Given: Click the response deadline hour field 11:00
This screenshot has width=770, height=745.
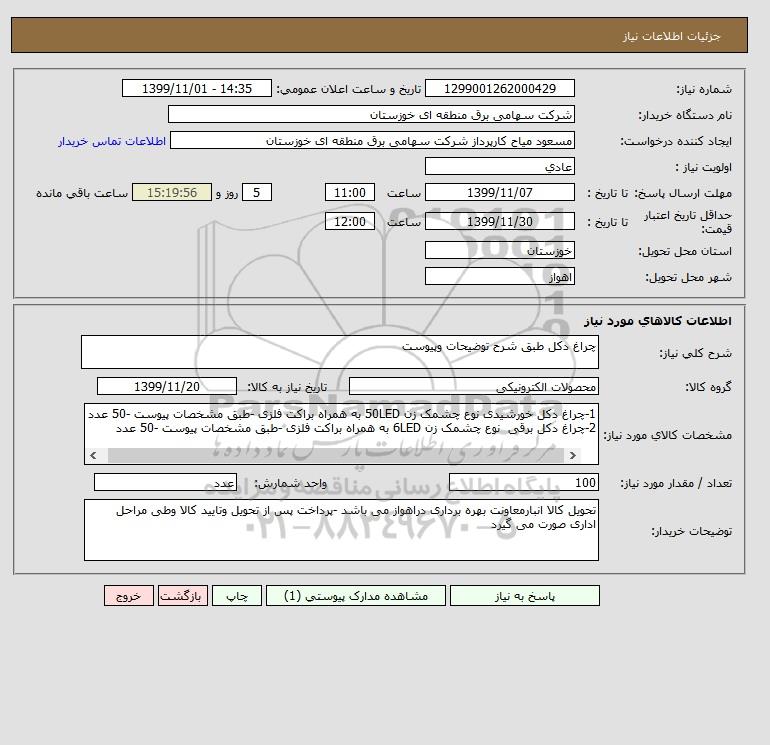Looking at the screenshot, I should coord(350,193).
